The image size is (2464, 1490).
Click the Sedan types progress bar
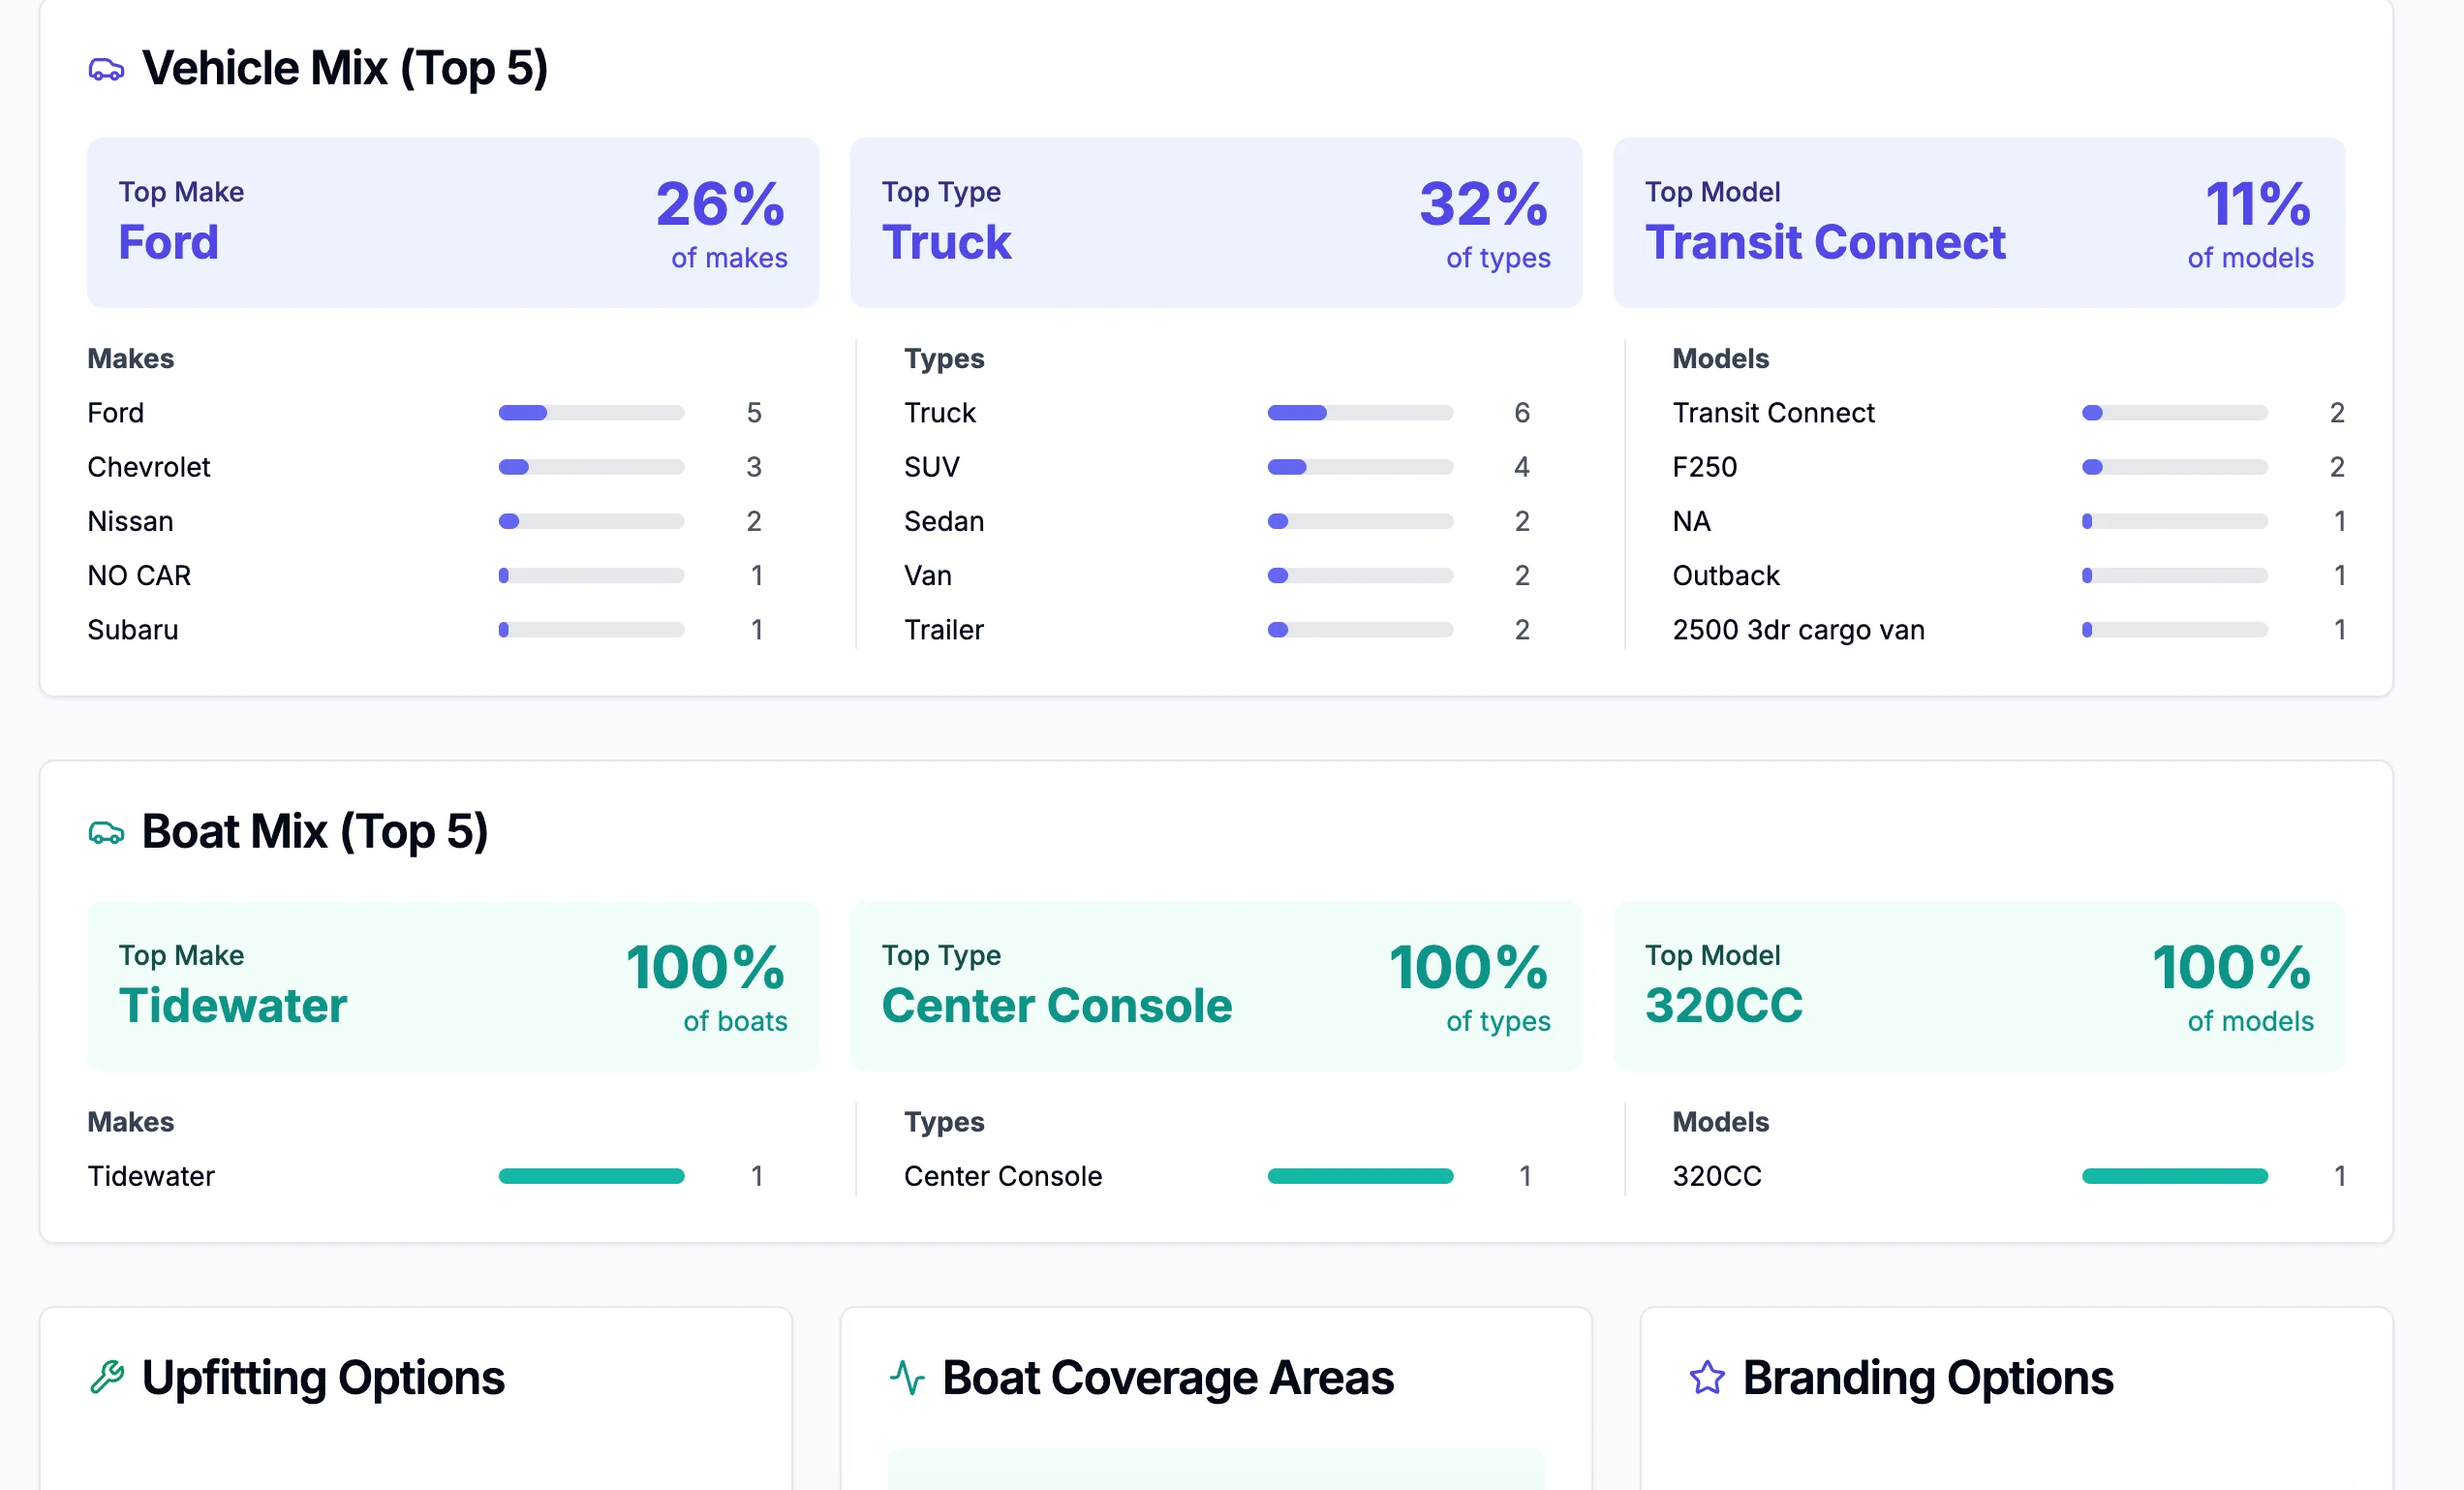(x=1360, y=521)
